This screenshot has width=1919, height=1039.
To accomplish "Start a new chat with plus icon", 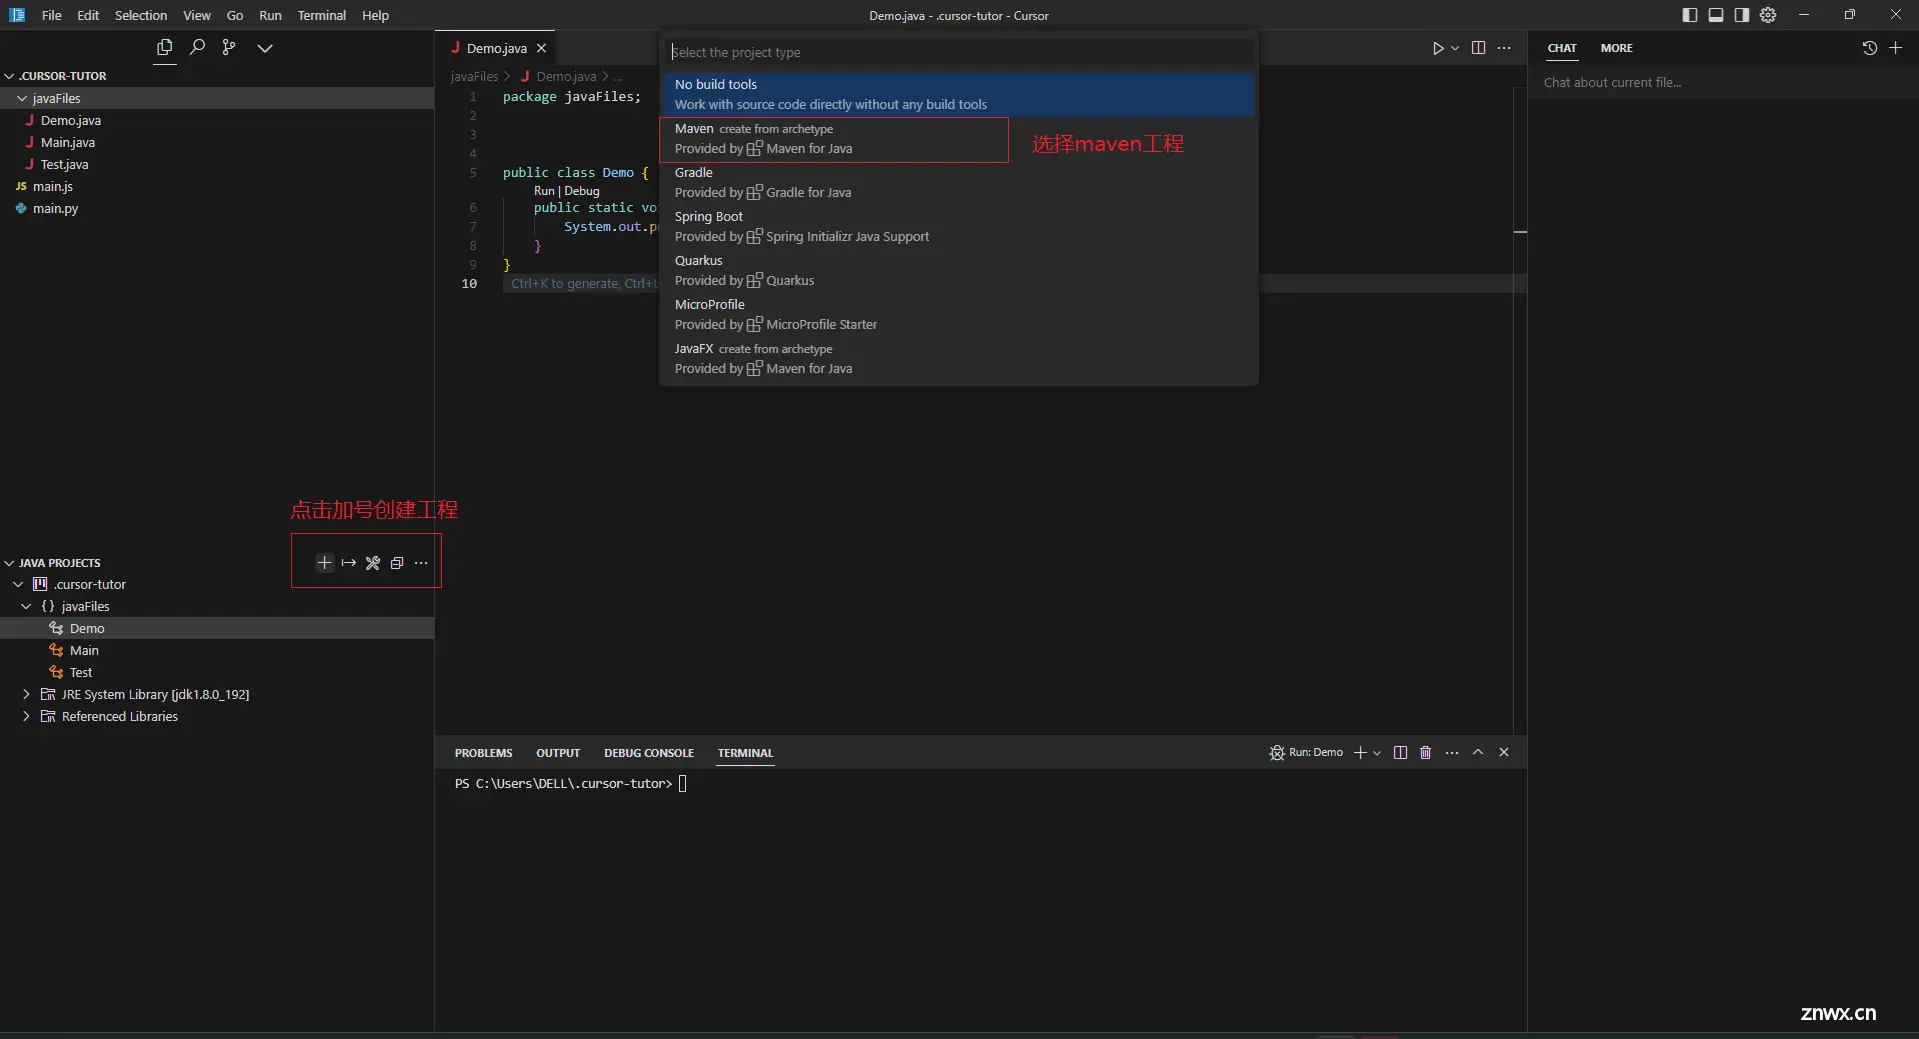I will click(1895, 48).
